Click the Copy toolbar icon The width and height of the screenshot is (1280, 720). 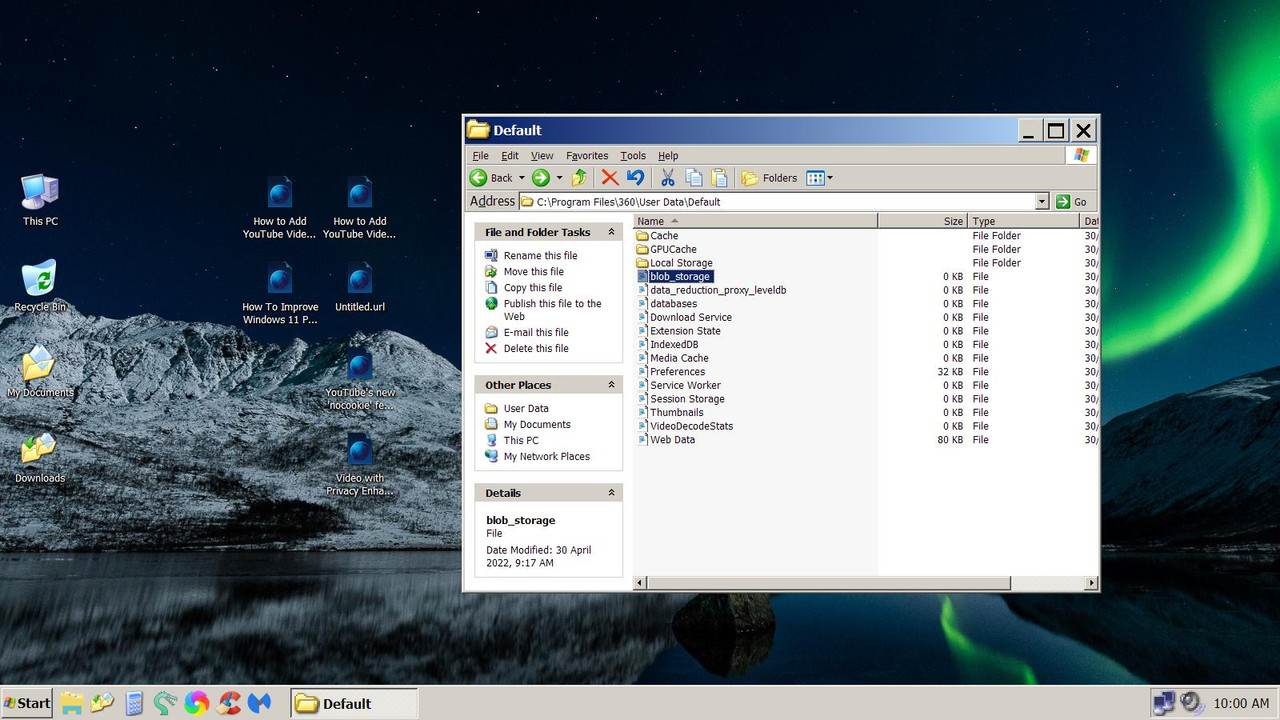pos(693,178)
